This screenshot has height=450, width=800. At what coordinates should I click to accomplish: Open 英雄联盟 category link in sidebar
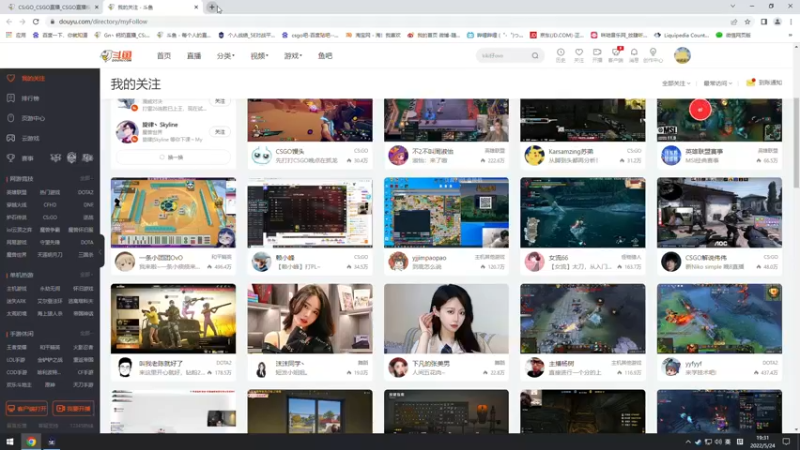(16, 192)
